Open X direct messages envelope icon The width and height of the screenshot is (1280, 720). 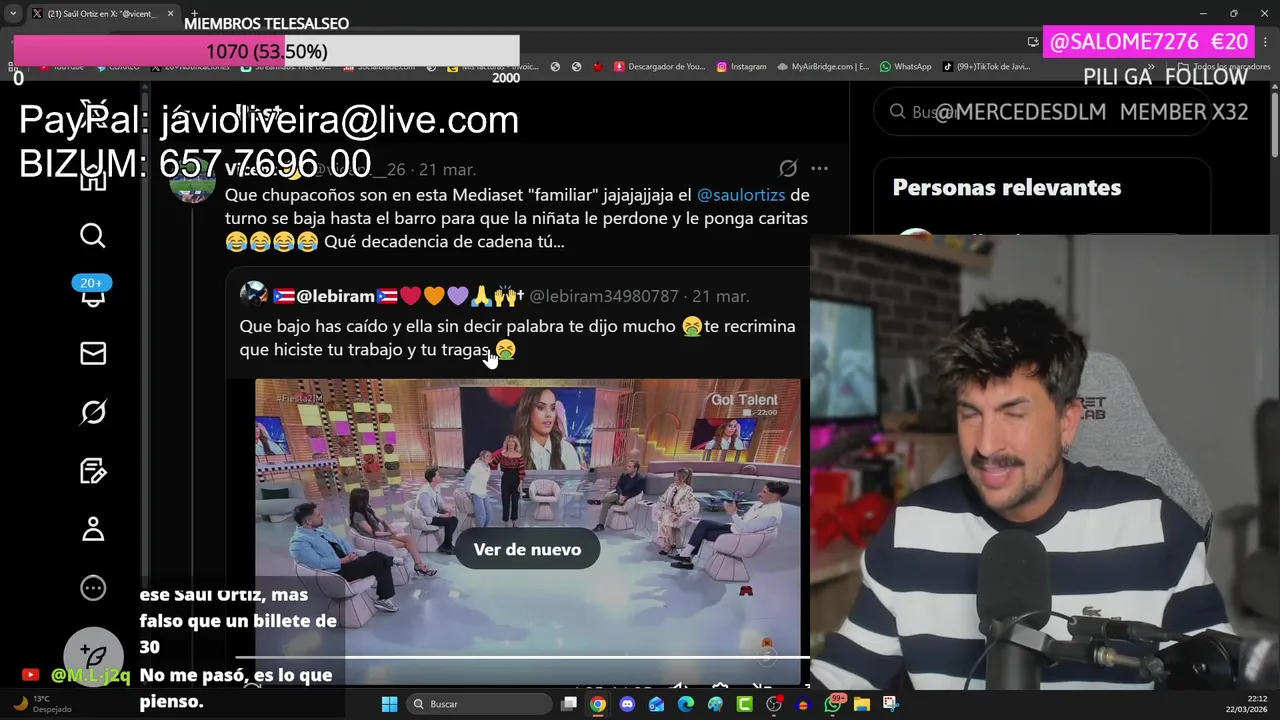click(x=93, y=353)
